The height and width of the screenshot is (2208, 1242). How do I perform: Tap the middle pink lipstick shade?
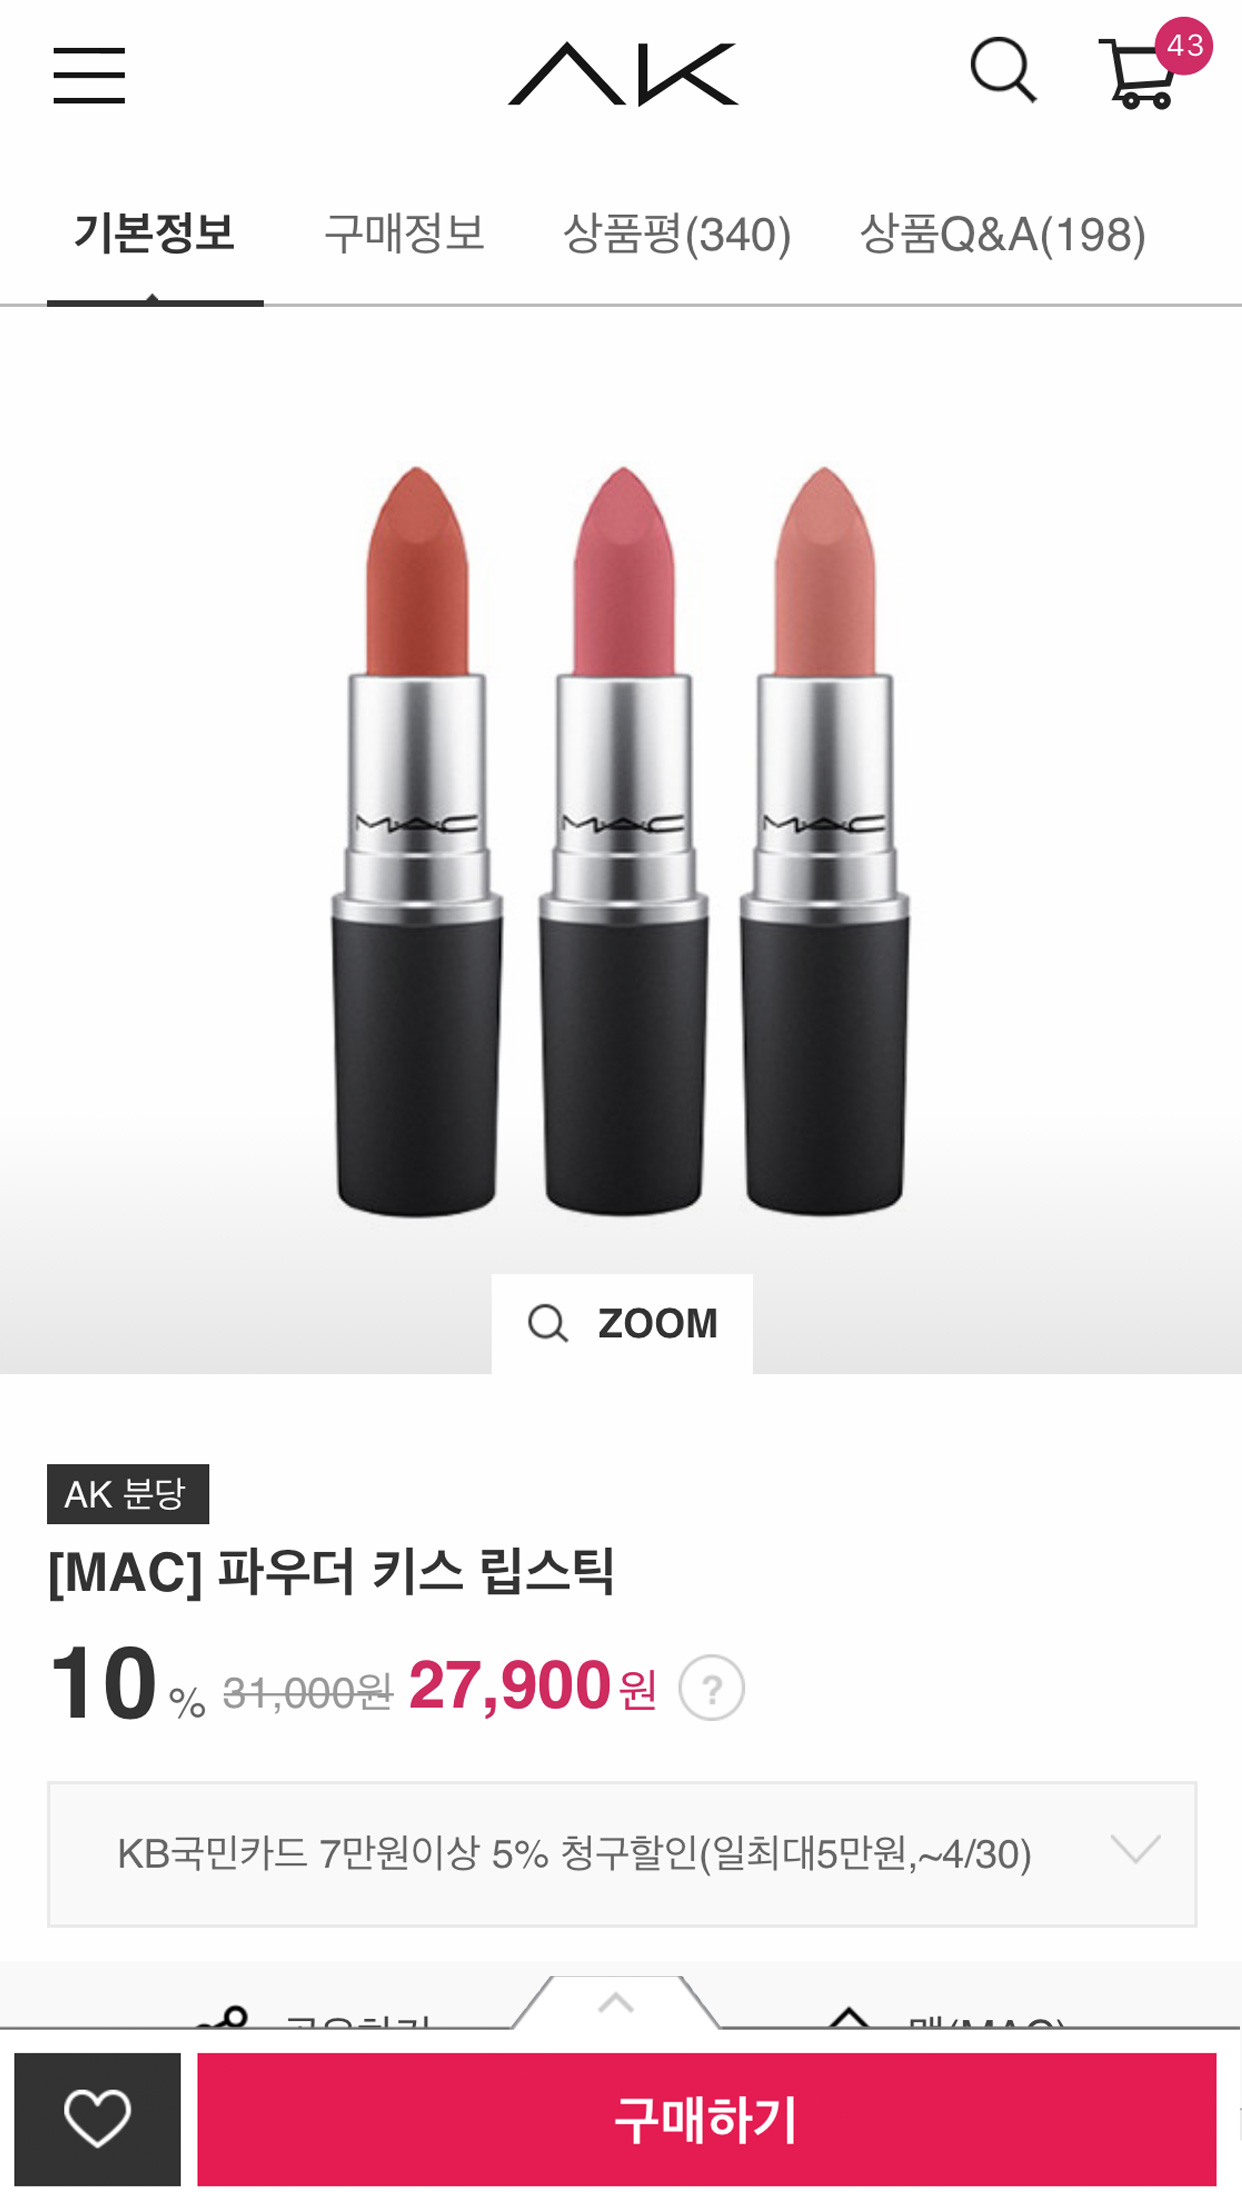[x=623, y=840]
